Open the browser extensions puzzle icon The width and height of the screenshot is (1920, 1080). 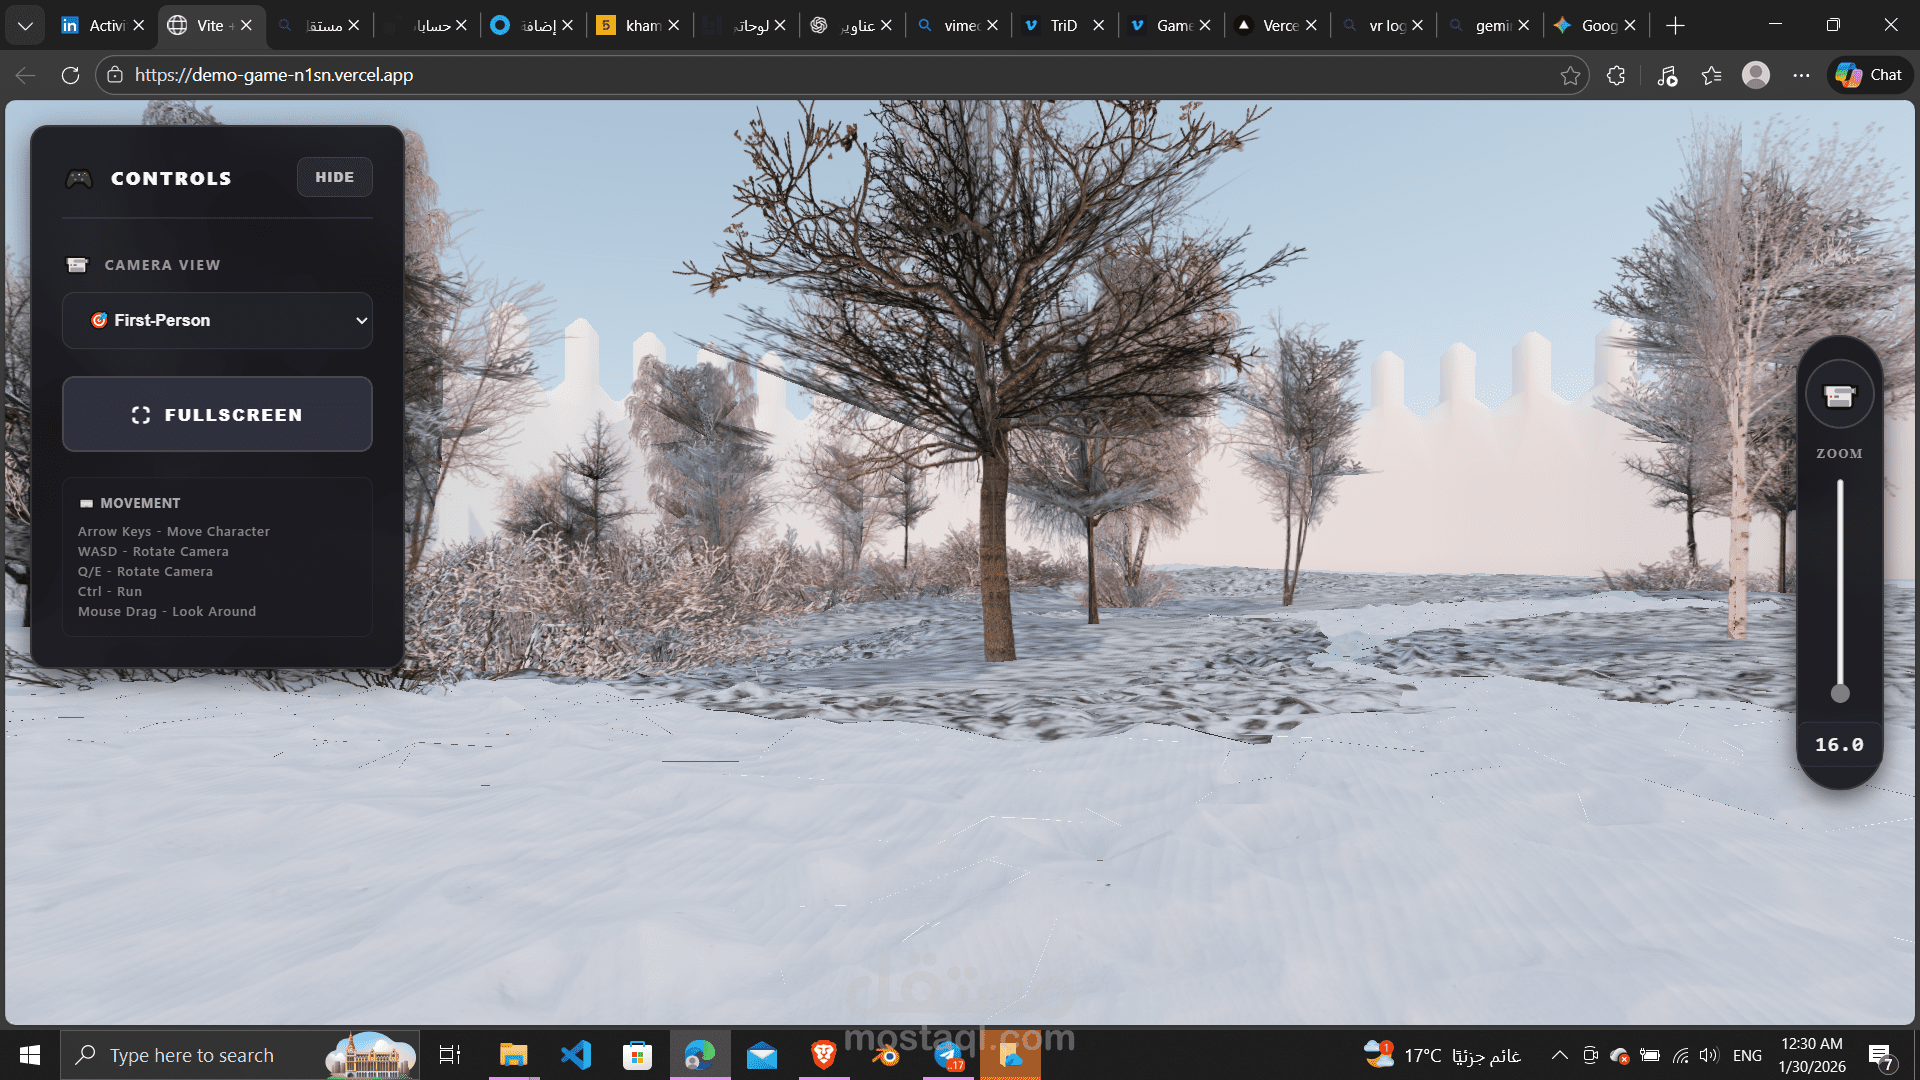tap(1616, 75)
